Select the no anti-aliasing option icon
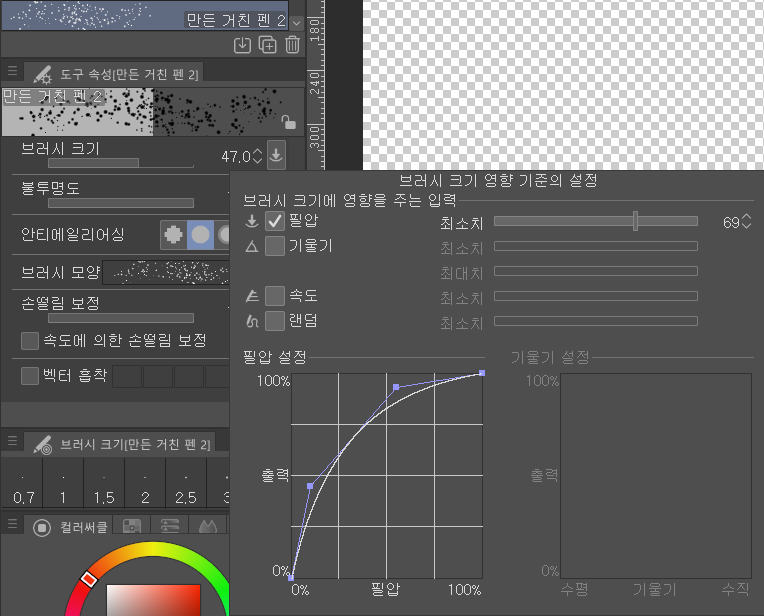This screenshot has height=616, width=764. tap(173, 234)
